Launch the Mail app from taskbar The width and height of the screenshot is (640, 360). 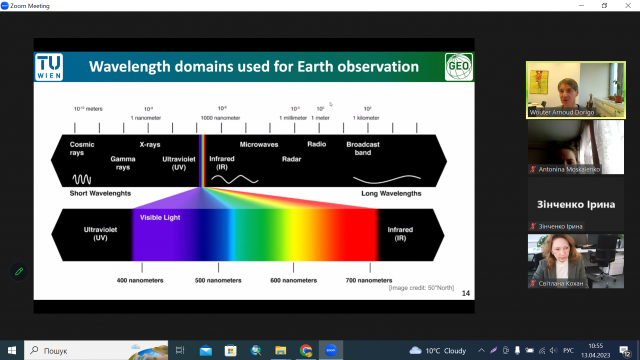tap(206, 350)
